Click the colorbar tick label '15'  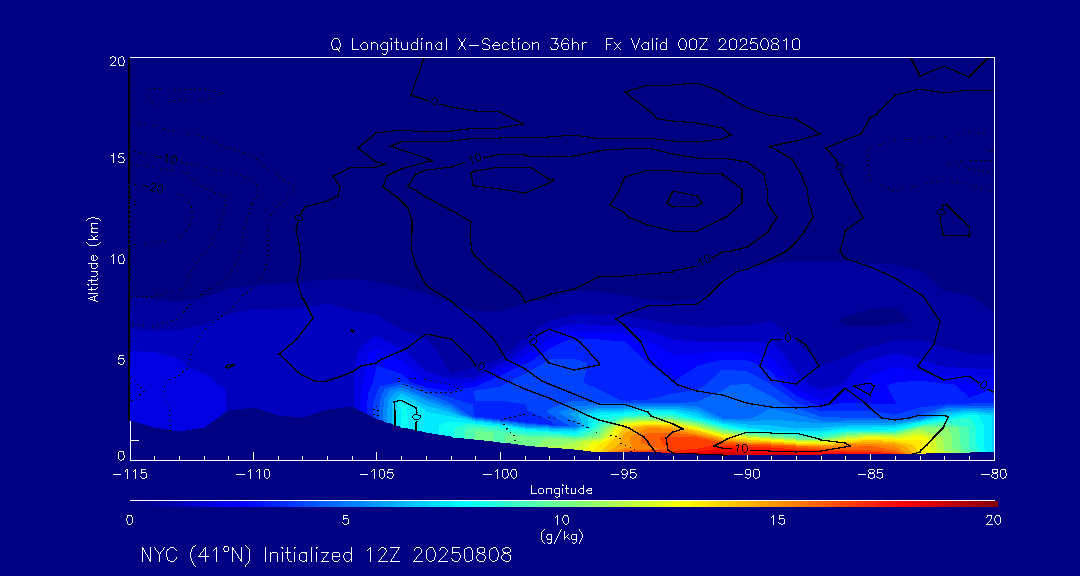(x=777, y=520)
